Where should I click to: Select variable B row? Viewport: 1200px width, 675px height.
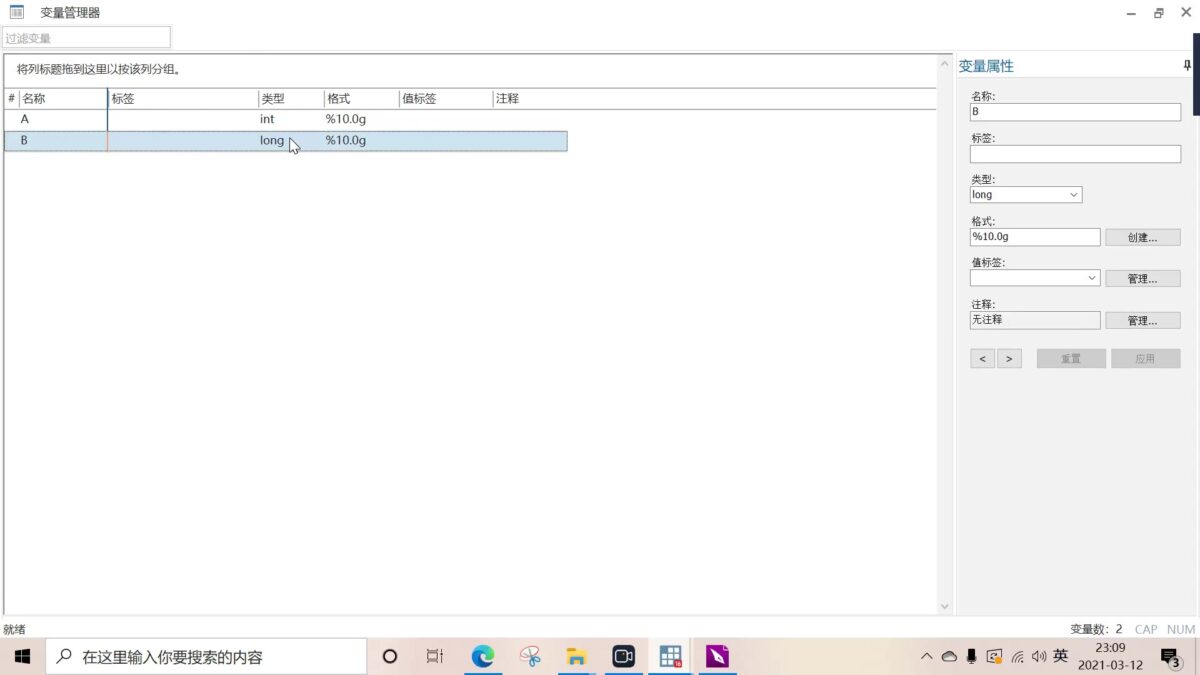286,141
